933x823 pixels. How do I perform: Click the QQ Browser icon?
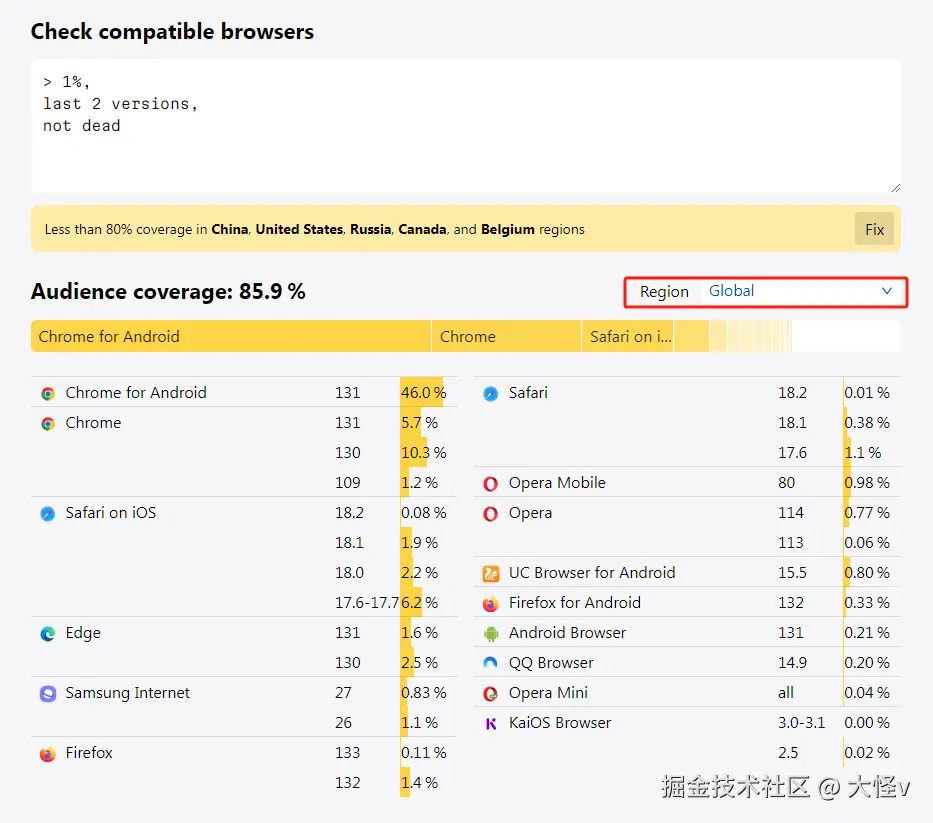[x=491, y=663]
